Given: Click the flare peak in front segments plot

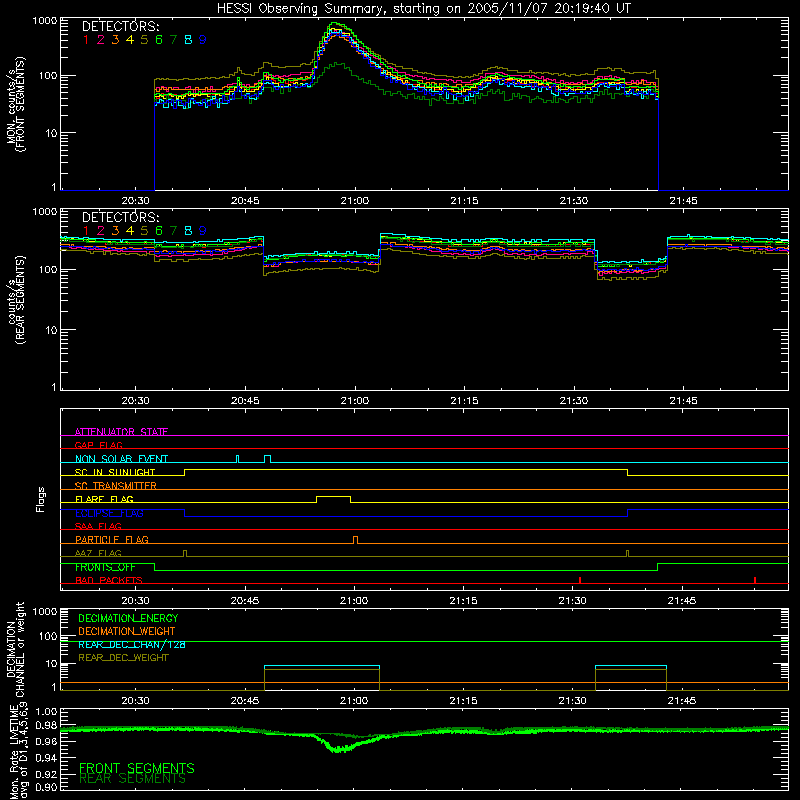Looking at the screenshot, I should point(335,24).
